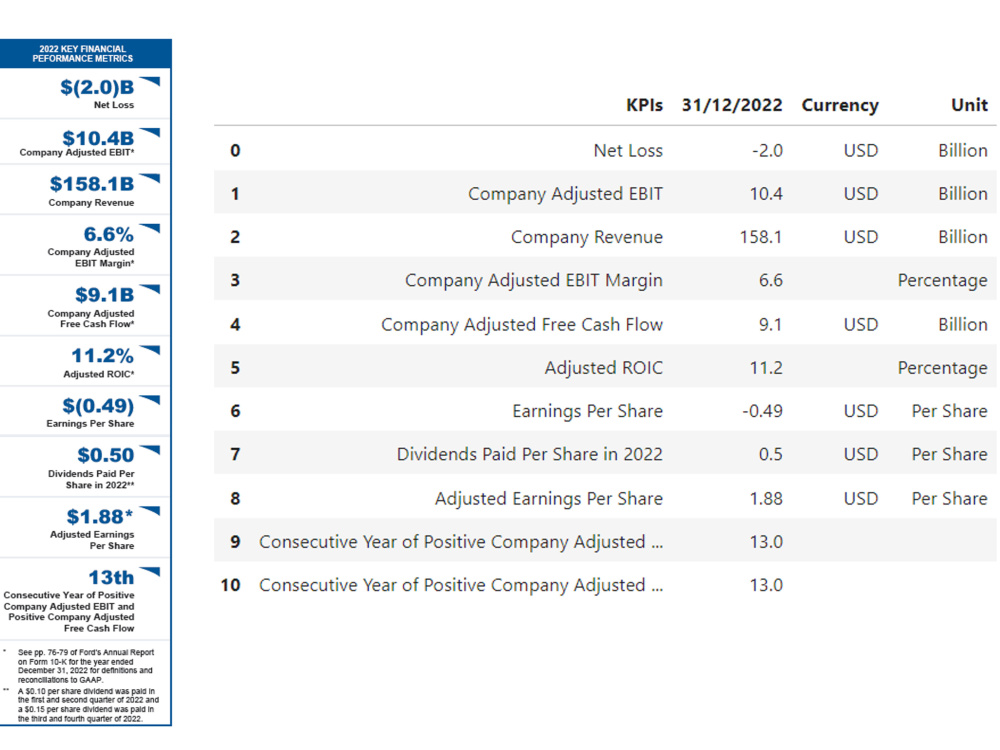Select Dividends Paid Per Share in 2022 cell
The image size is (1000, 750).
pyautogui.click(x=529, y=455)
